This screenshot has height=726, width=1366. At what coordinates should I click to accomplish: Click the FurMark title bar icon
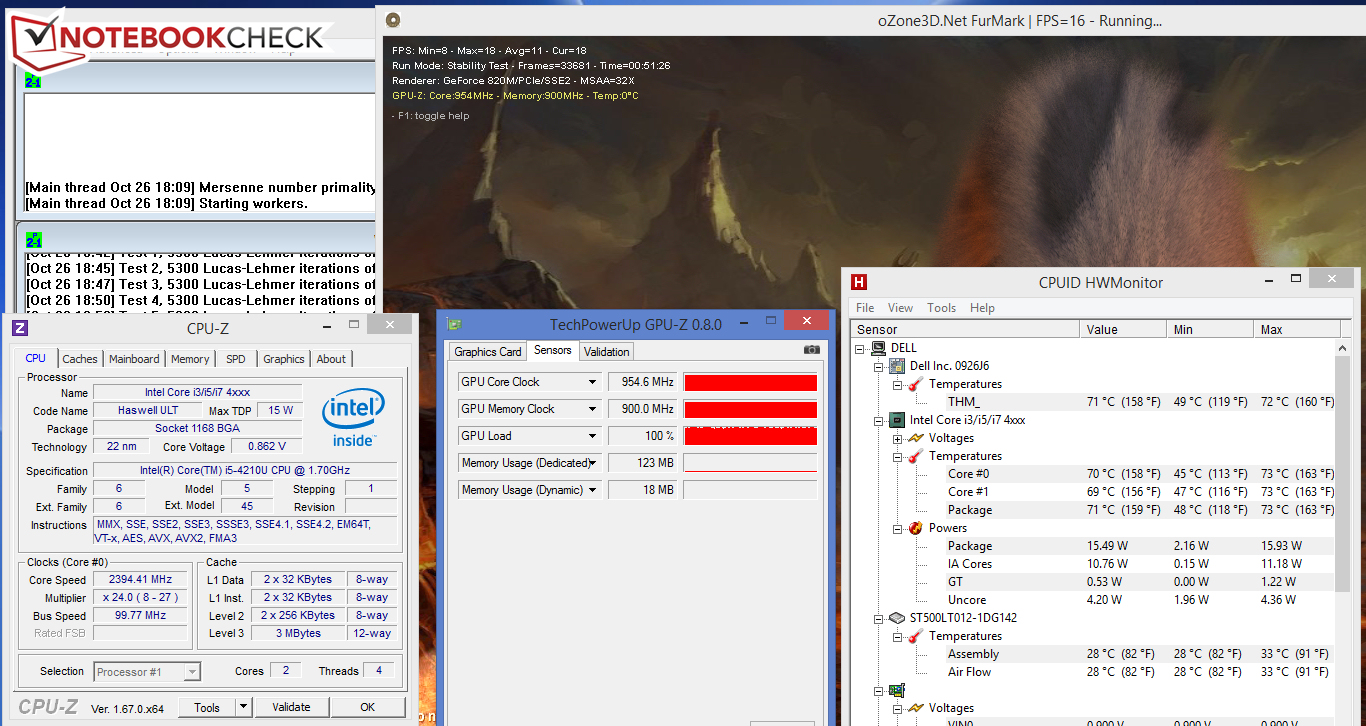point(393,19)
